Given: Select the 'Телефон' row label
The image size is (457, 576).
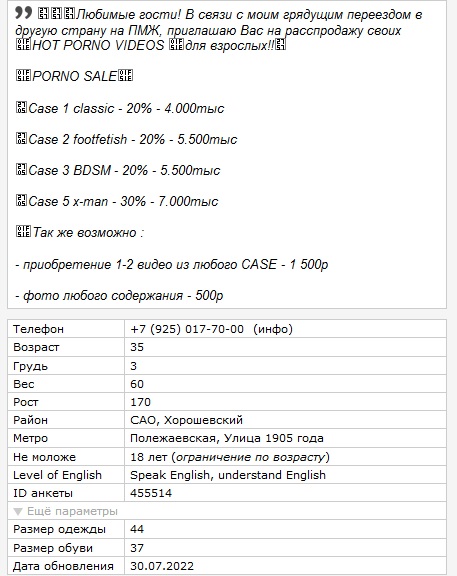Looking at the screenshot, I should (x=38, y=329).
